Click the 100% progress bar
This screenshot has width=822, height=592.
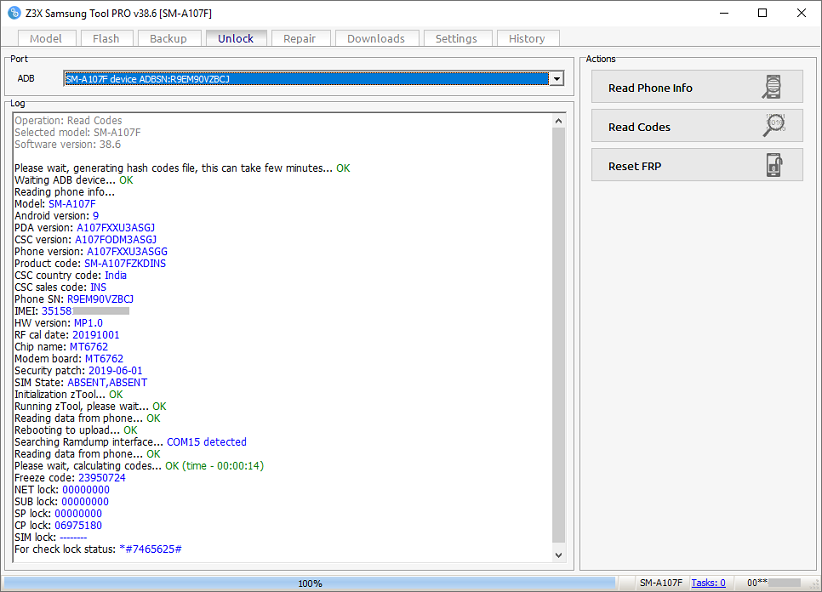coord(310,583)
